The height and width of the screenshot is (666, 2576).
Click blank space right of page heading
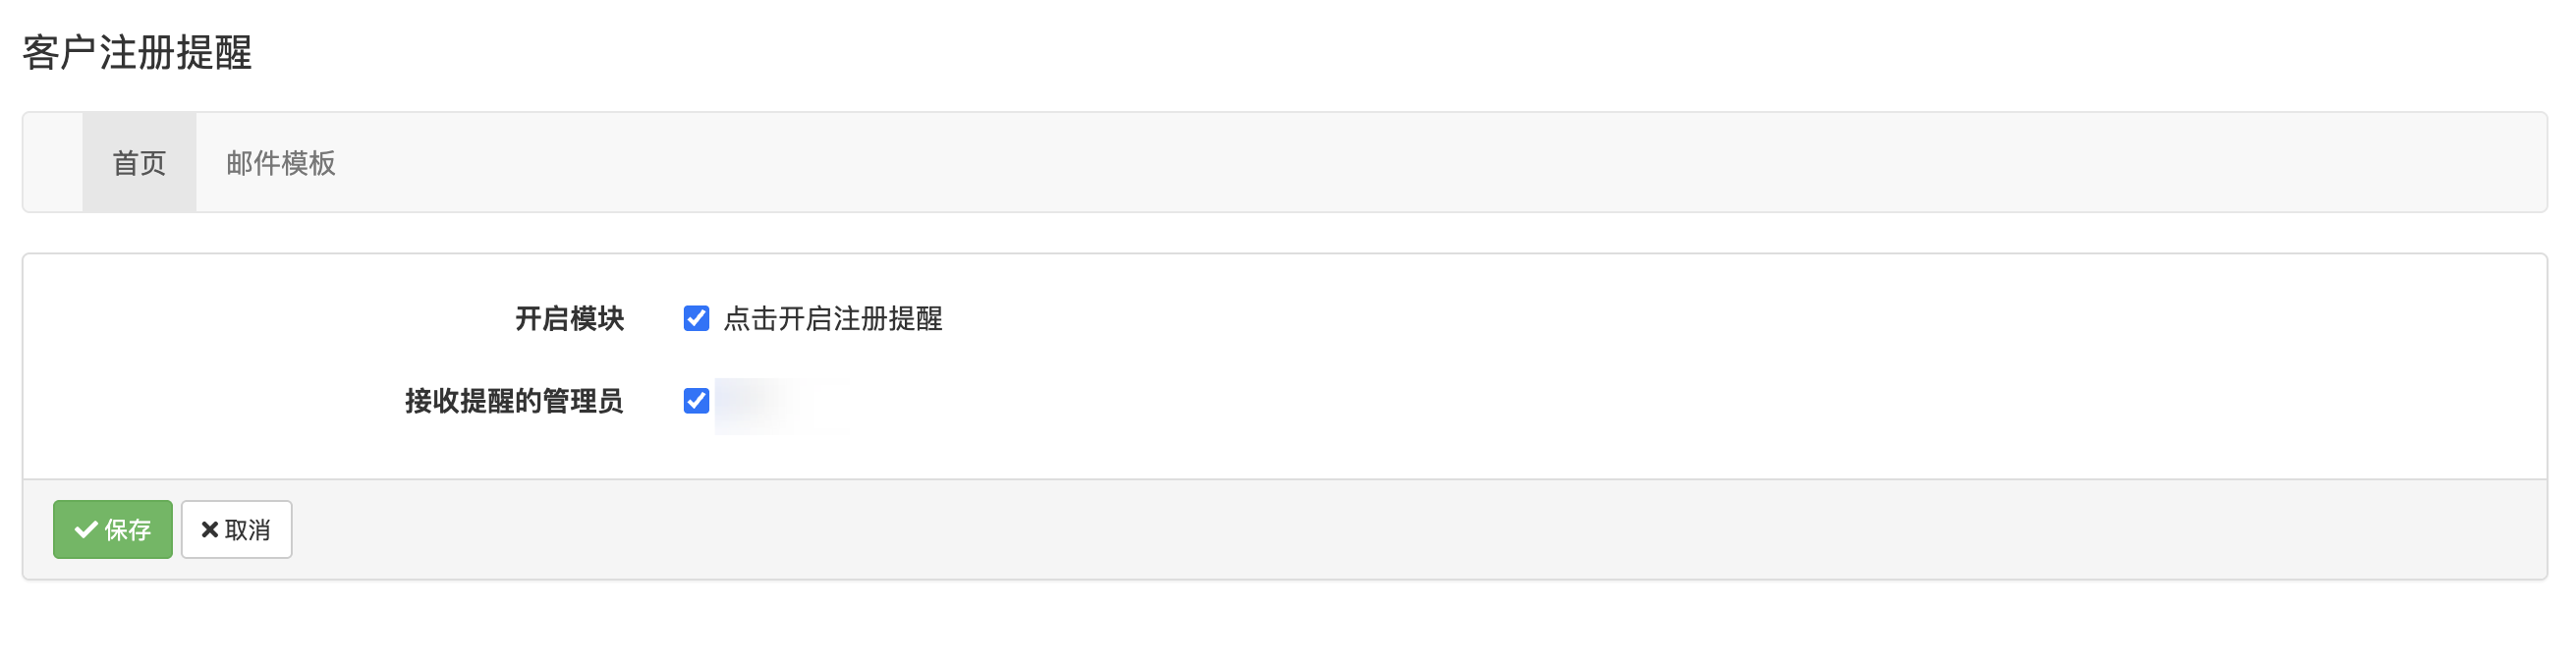(x=1400, y=53)
